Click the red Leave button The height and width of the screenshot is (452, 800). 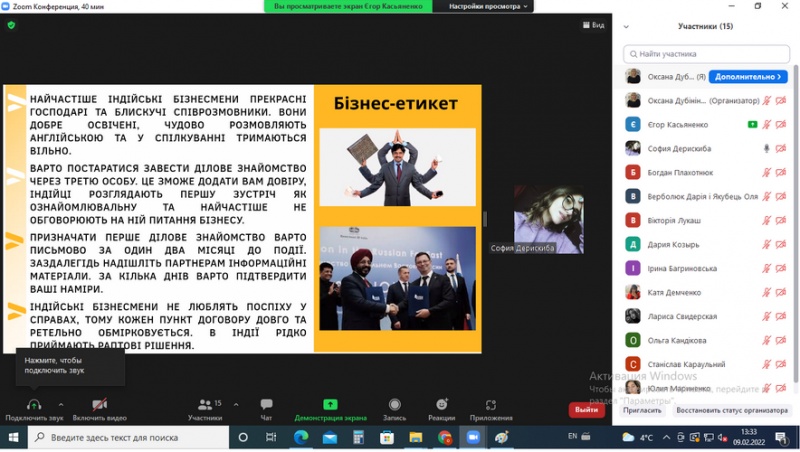(587, 409)
